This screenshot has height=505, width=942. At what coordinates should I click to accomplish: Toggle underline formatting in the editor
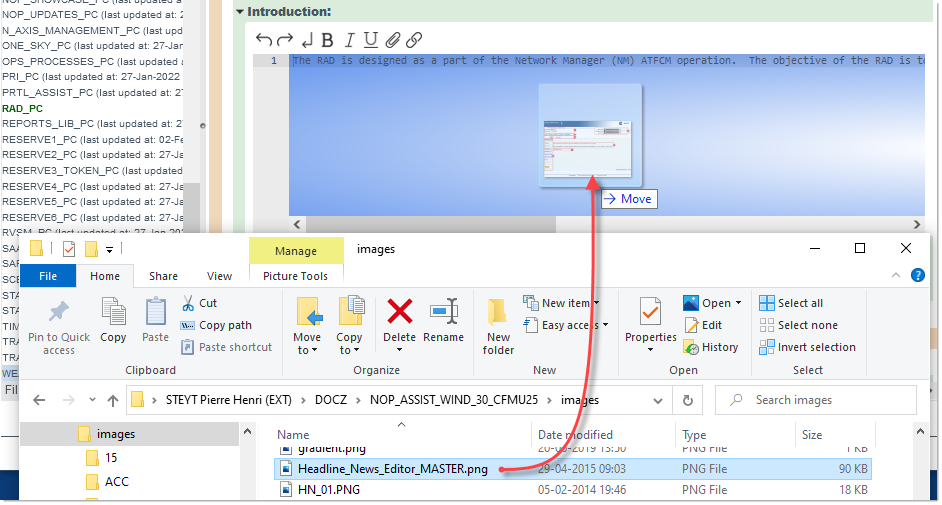[370, 40]
